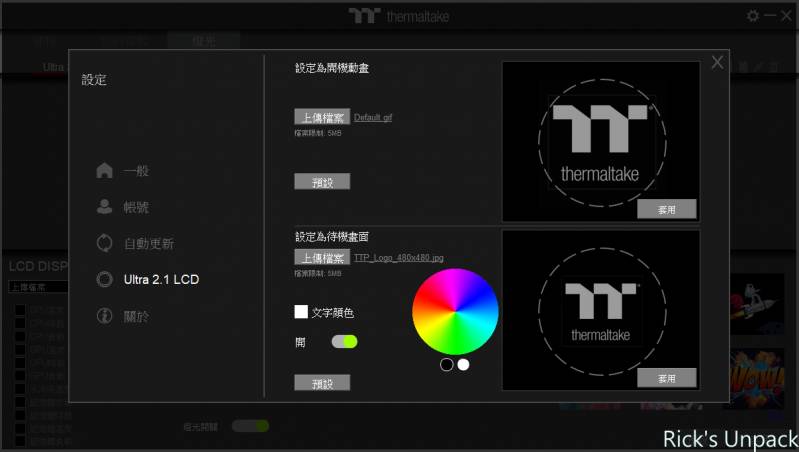Open the Default.gif file link
This screenshot has width=799, height=452.
click(x=373, y=117)
